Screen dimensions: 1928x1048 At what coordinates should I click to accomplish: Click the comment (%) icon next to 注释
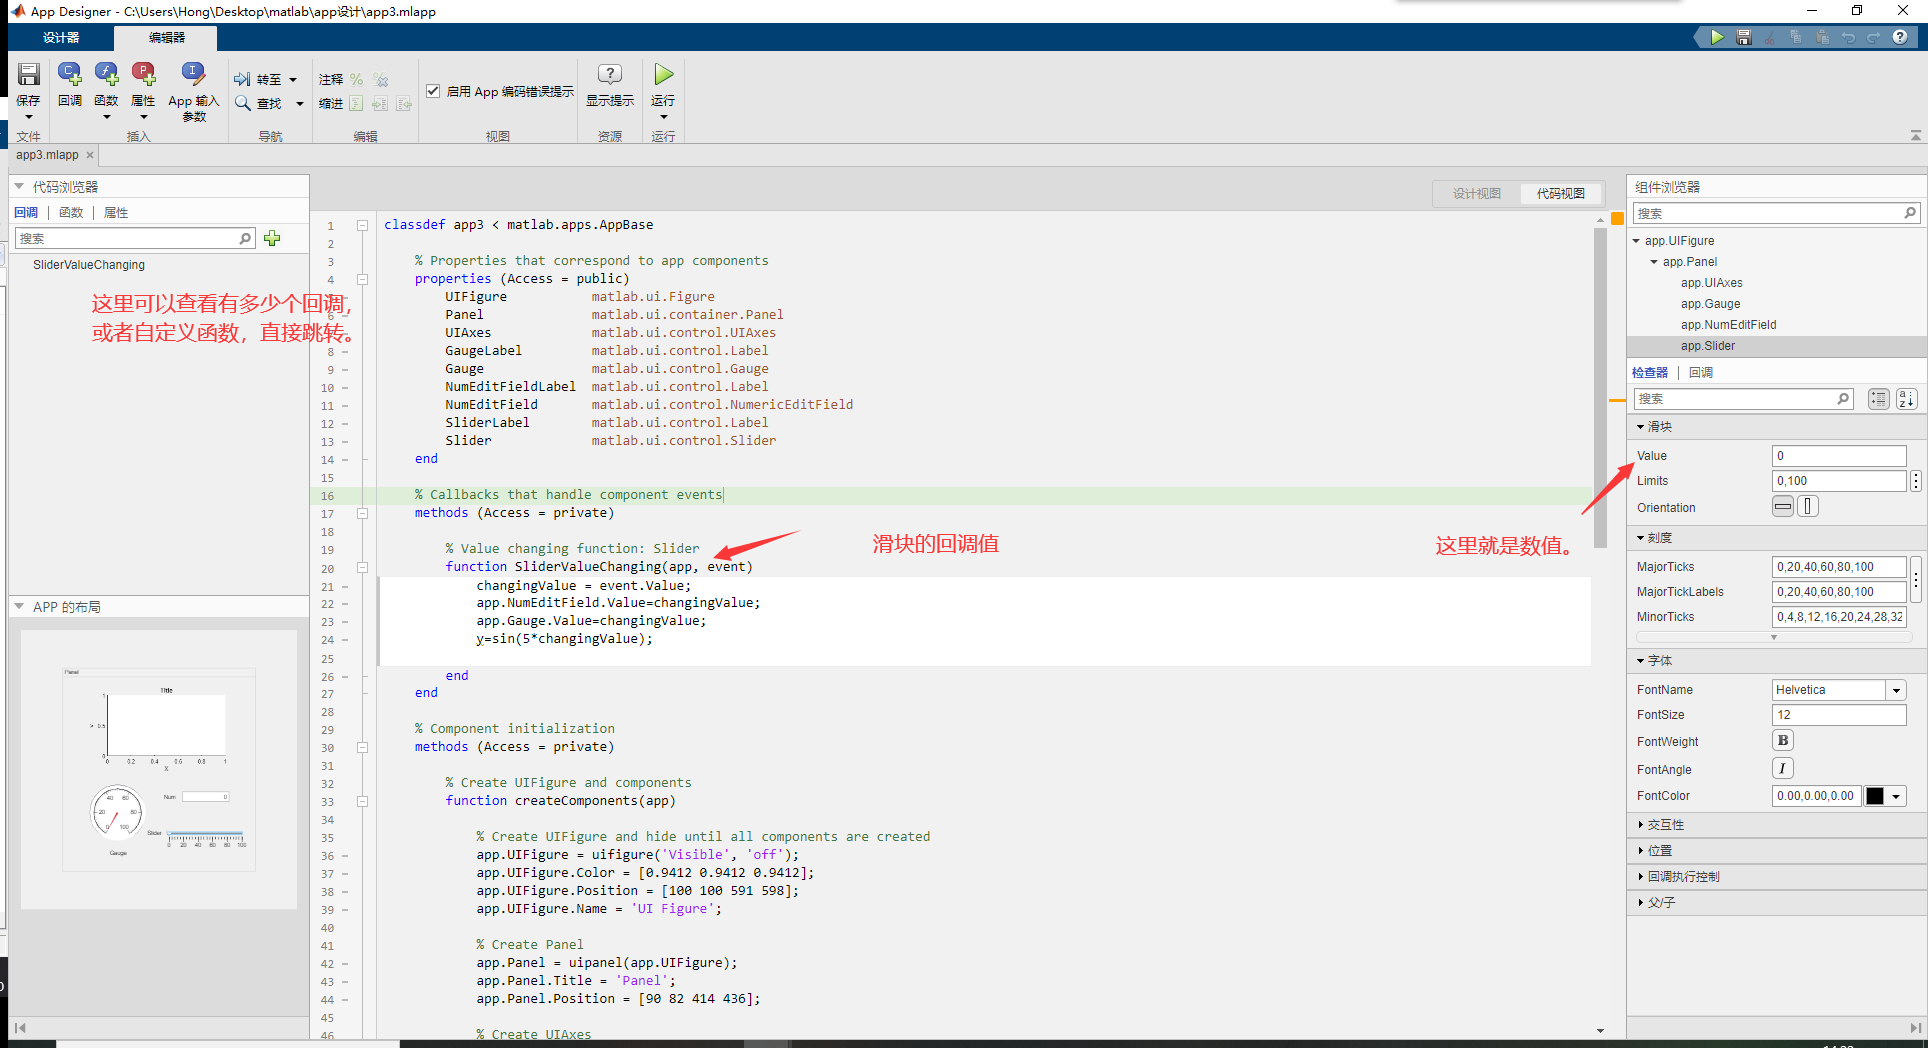pos(356,79)
